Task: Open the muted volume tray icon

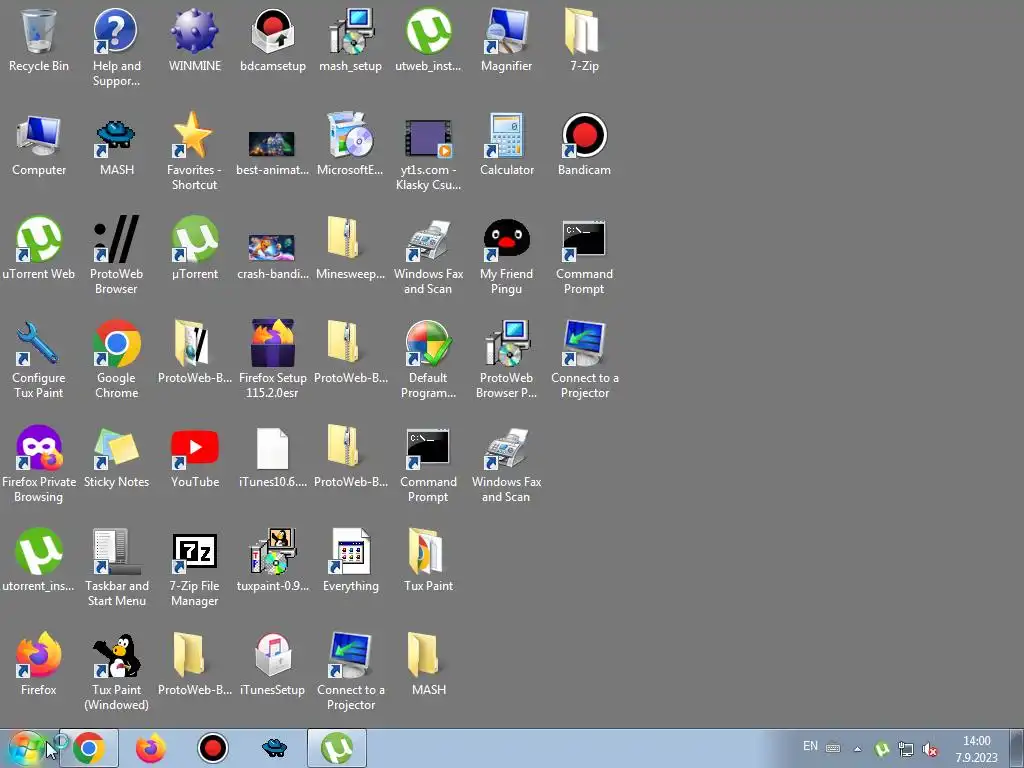Action: 930,749
